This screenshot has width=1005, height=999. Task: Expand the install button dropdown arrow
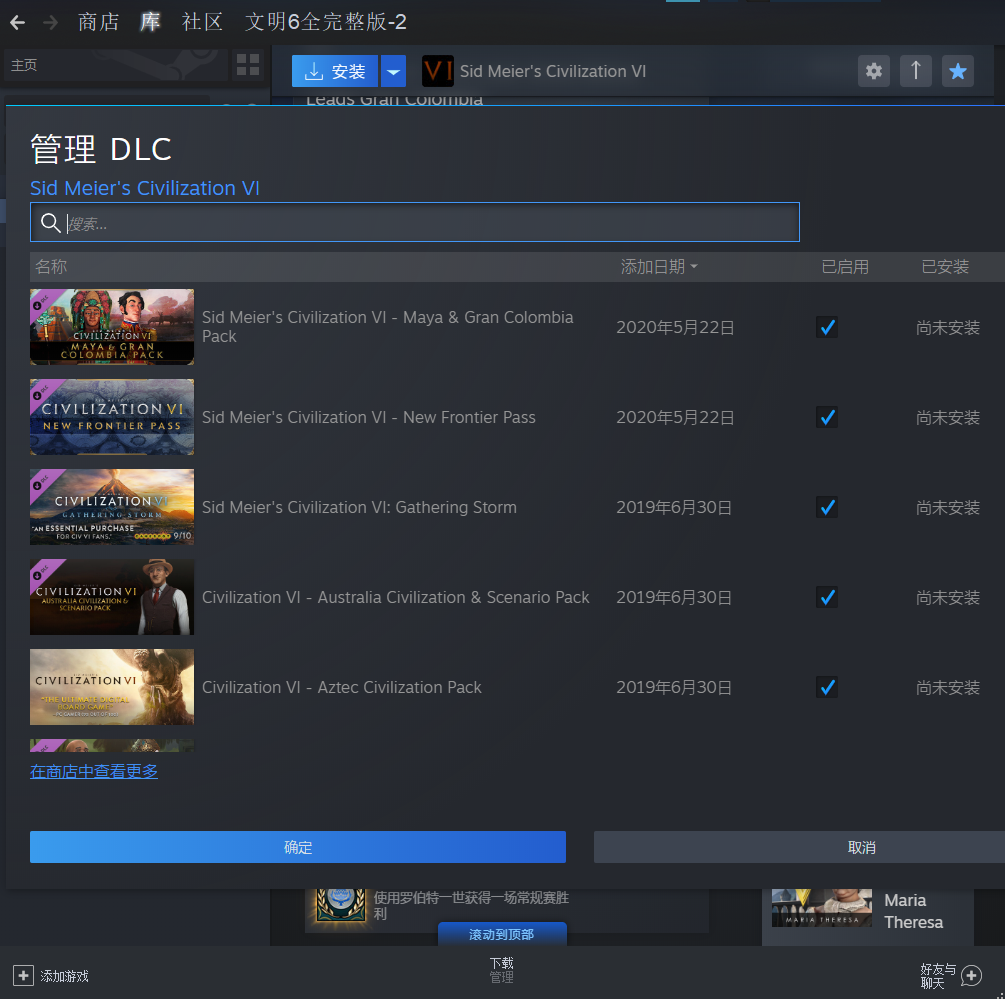(393, 71)
